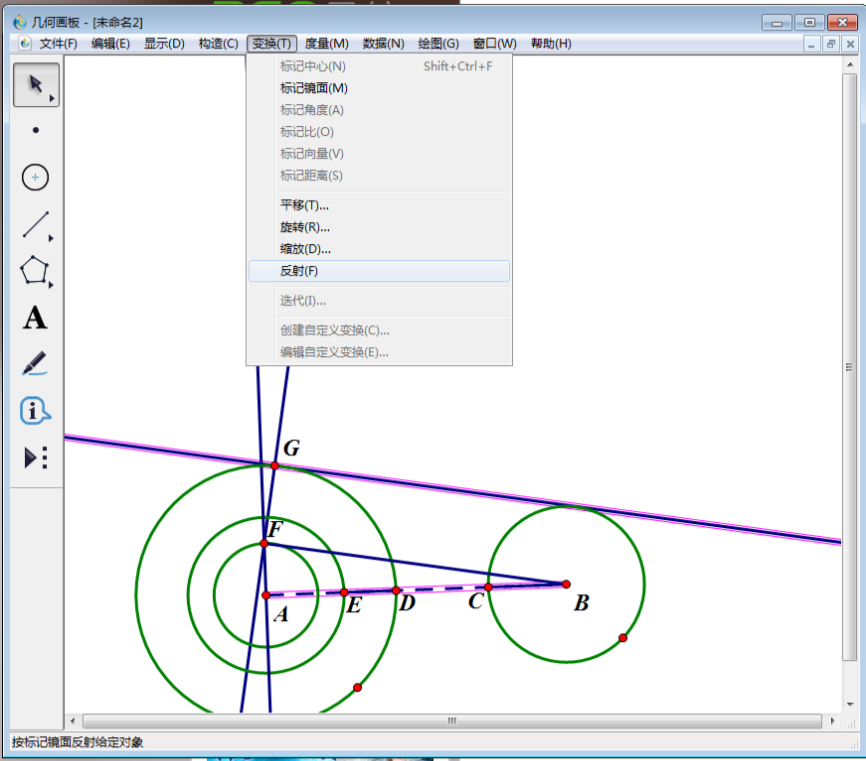Click 标记镜面(M) menu item
Viewport: 866px width, 761px height.
(x=313, y=88)
